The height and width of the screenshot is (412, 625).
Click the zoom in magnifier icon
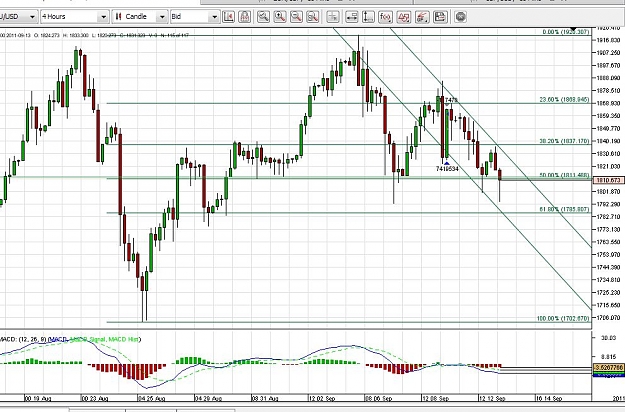[x=280, y=17]
